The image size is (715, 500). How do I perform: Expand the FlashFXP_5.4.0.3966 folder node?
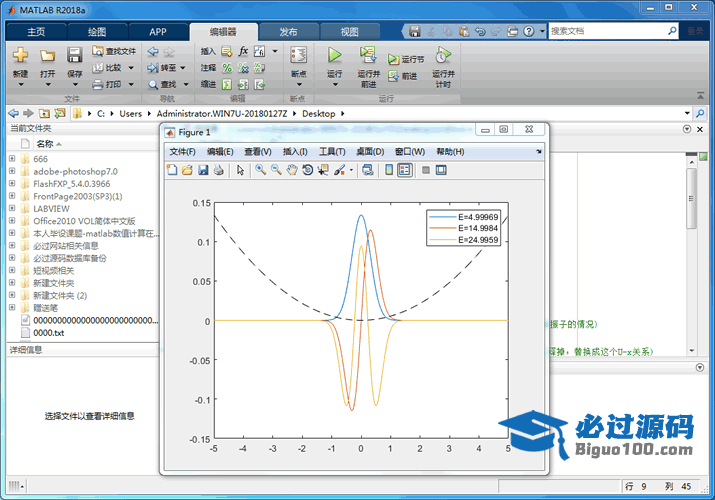pyautogui.click(x=12, y=184)
